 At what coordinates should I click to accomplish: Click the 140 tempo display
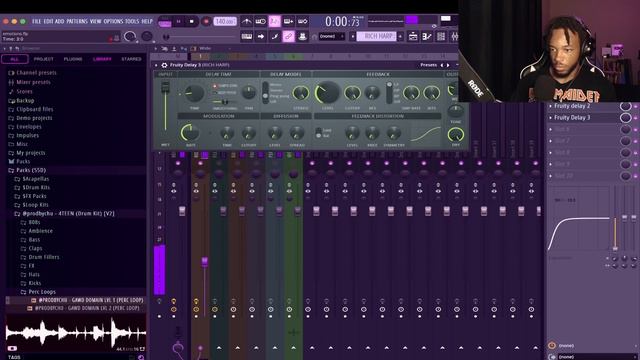point(225,21)
